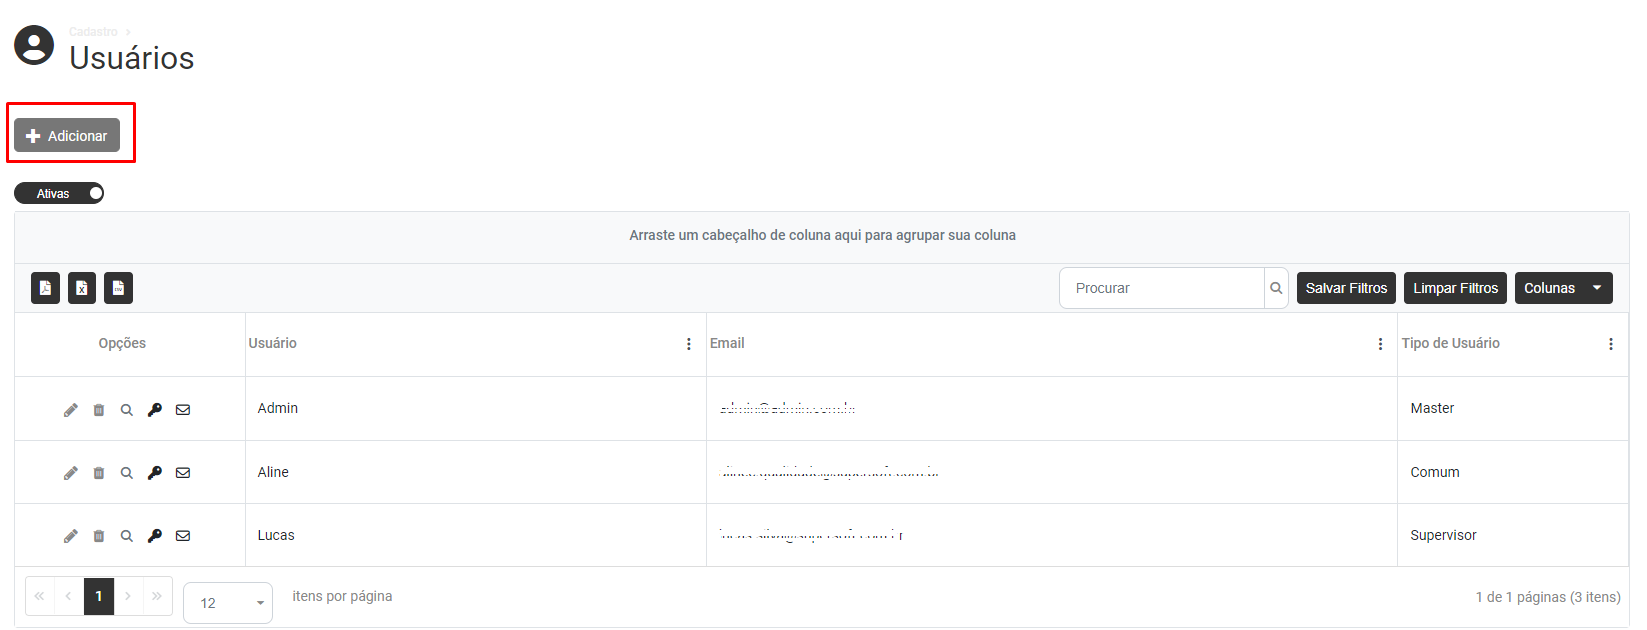Delete the Aline user via trash icon
1647x630 pixels.
click(99, 473)
